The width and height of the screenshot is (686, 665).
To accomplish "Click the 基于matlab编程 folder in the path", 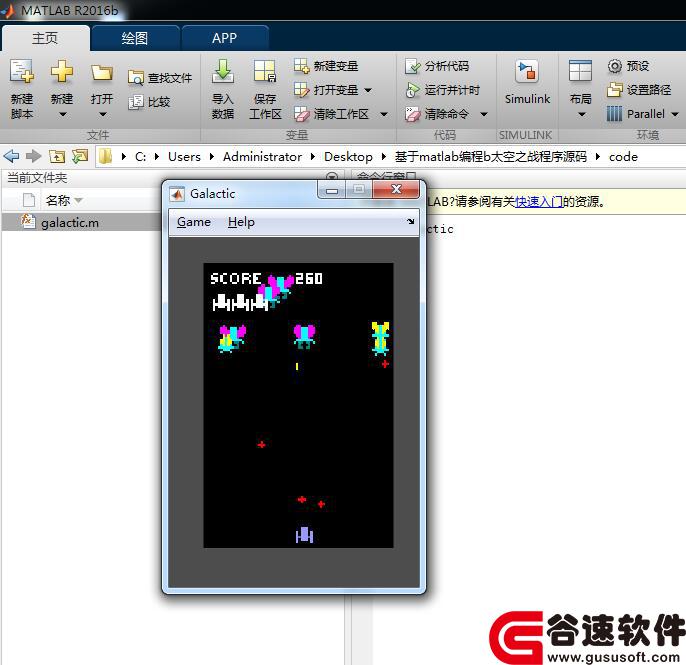I will point(490,157).
